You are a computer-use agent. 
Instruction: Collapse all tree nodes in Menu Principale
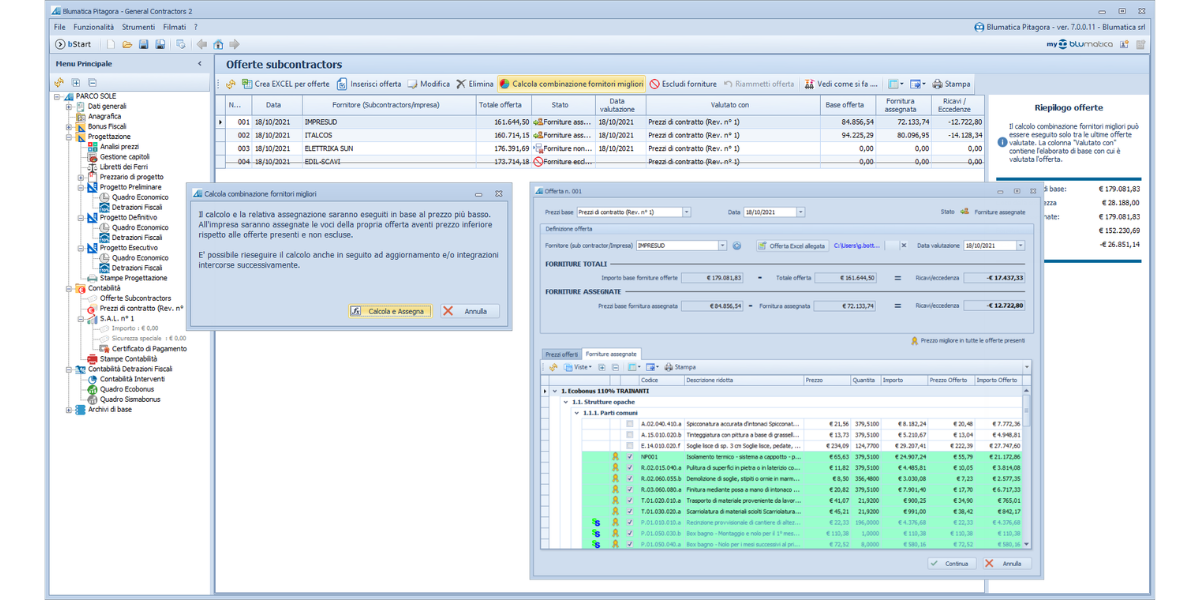pos(92,82)
